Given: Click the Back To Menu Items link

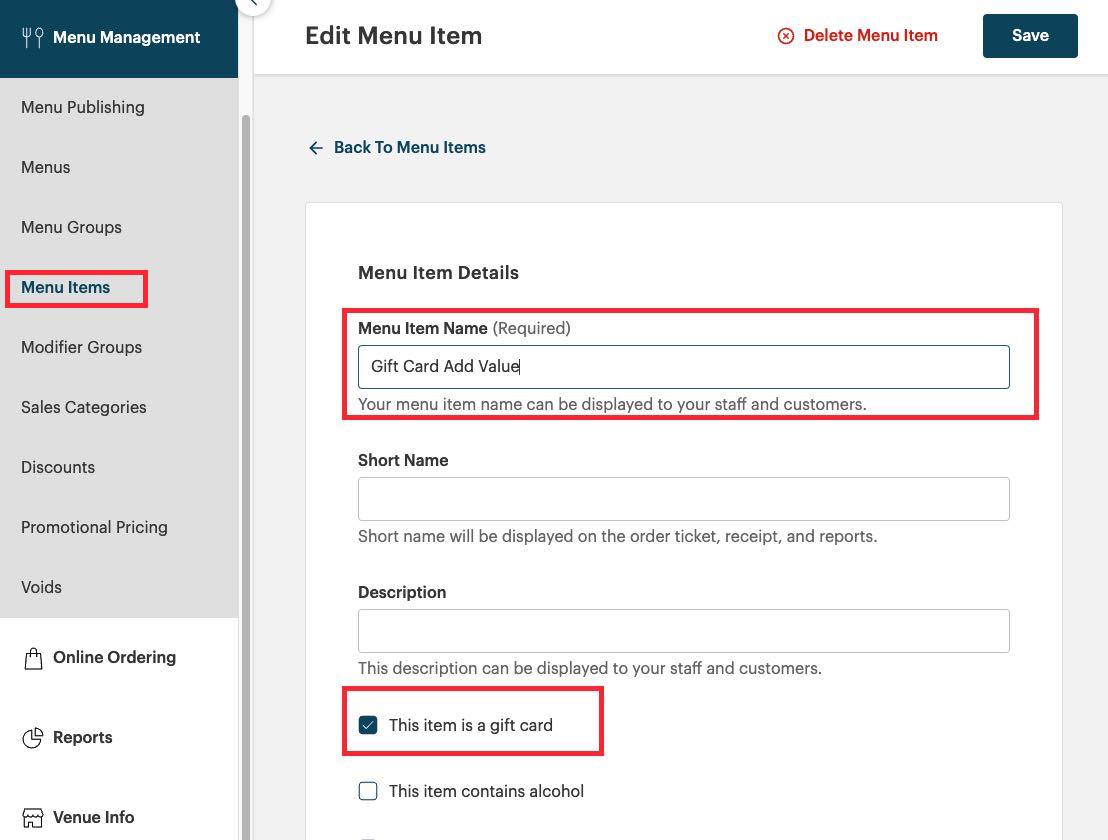Looking at the screenshot, I should click(x=409, y=147).
